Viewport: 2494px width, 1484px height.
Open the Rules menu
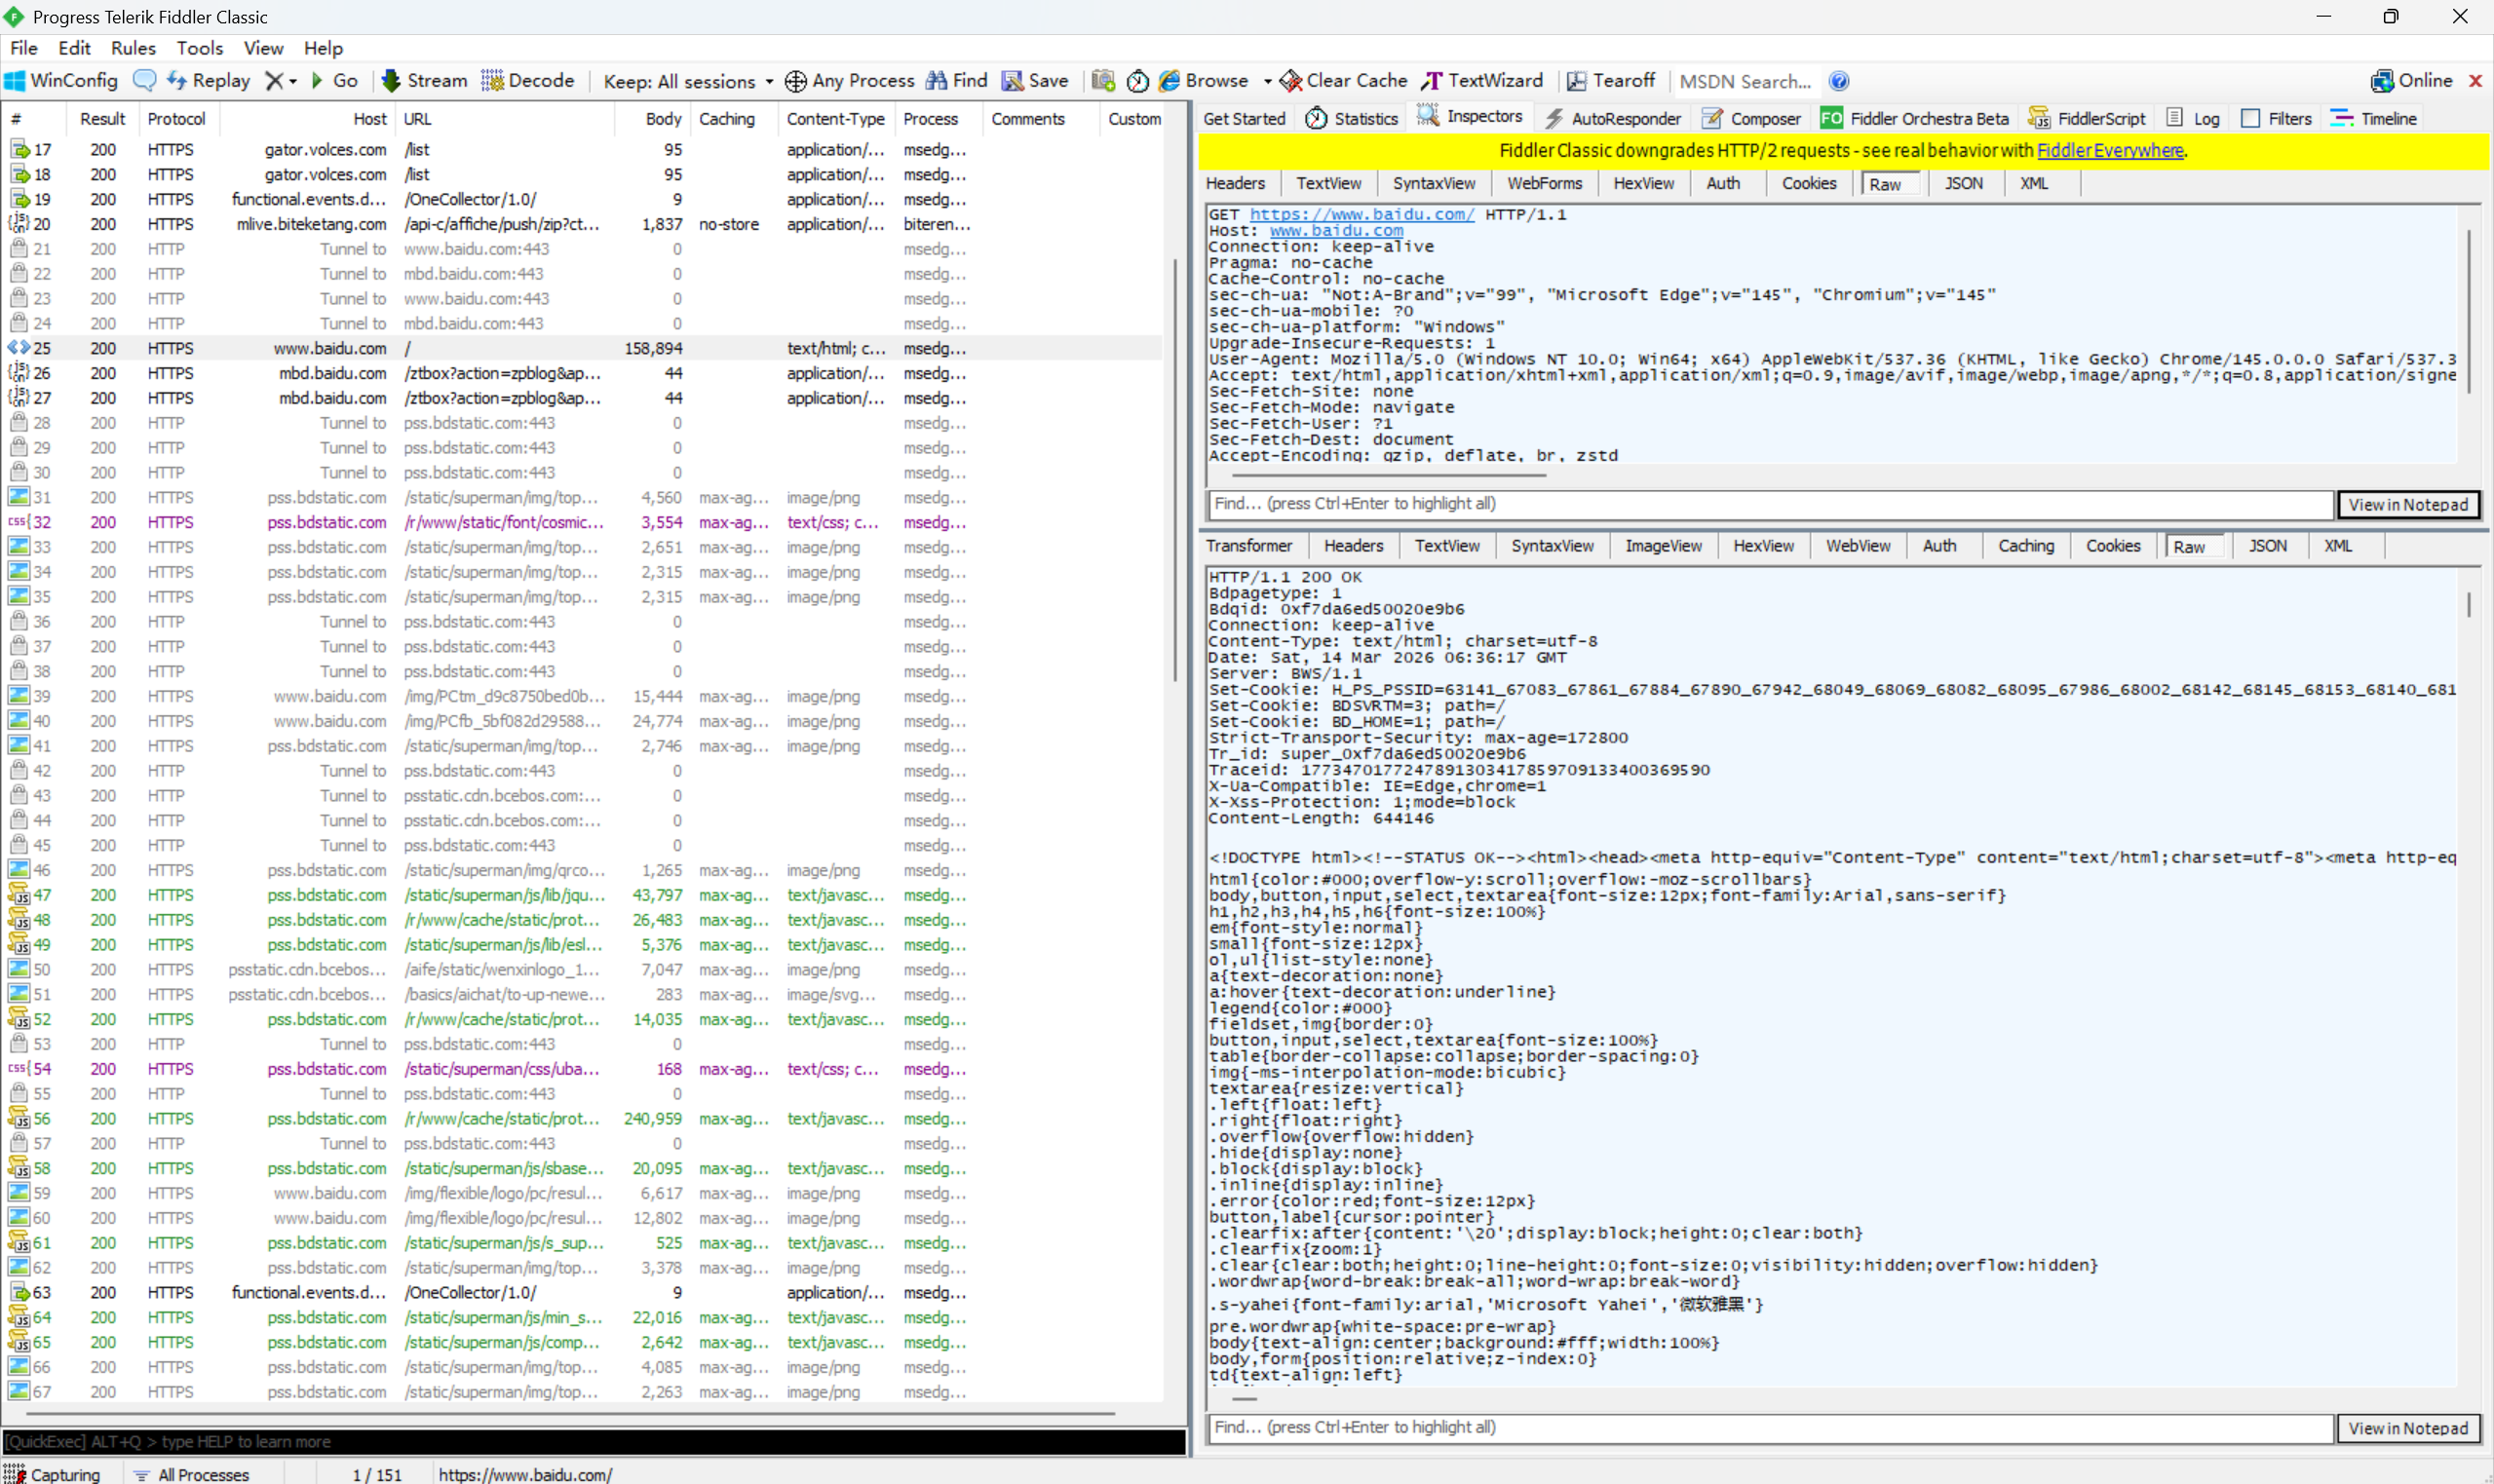pos(133,48)
